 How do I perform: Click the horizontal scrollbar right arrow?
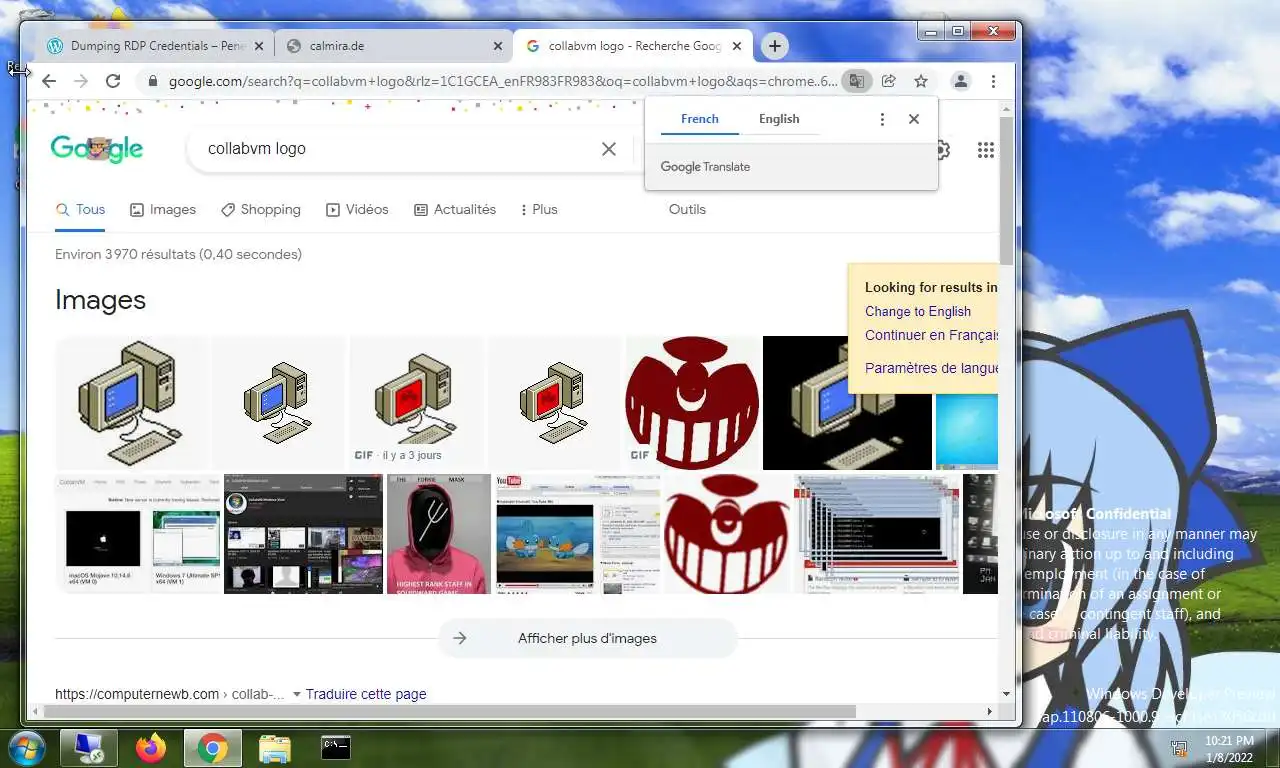tap(990, 711)
